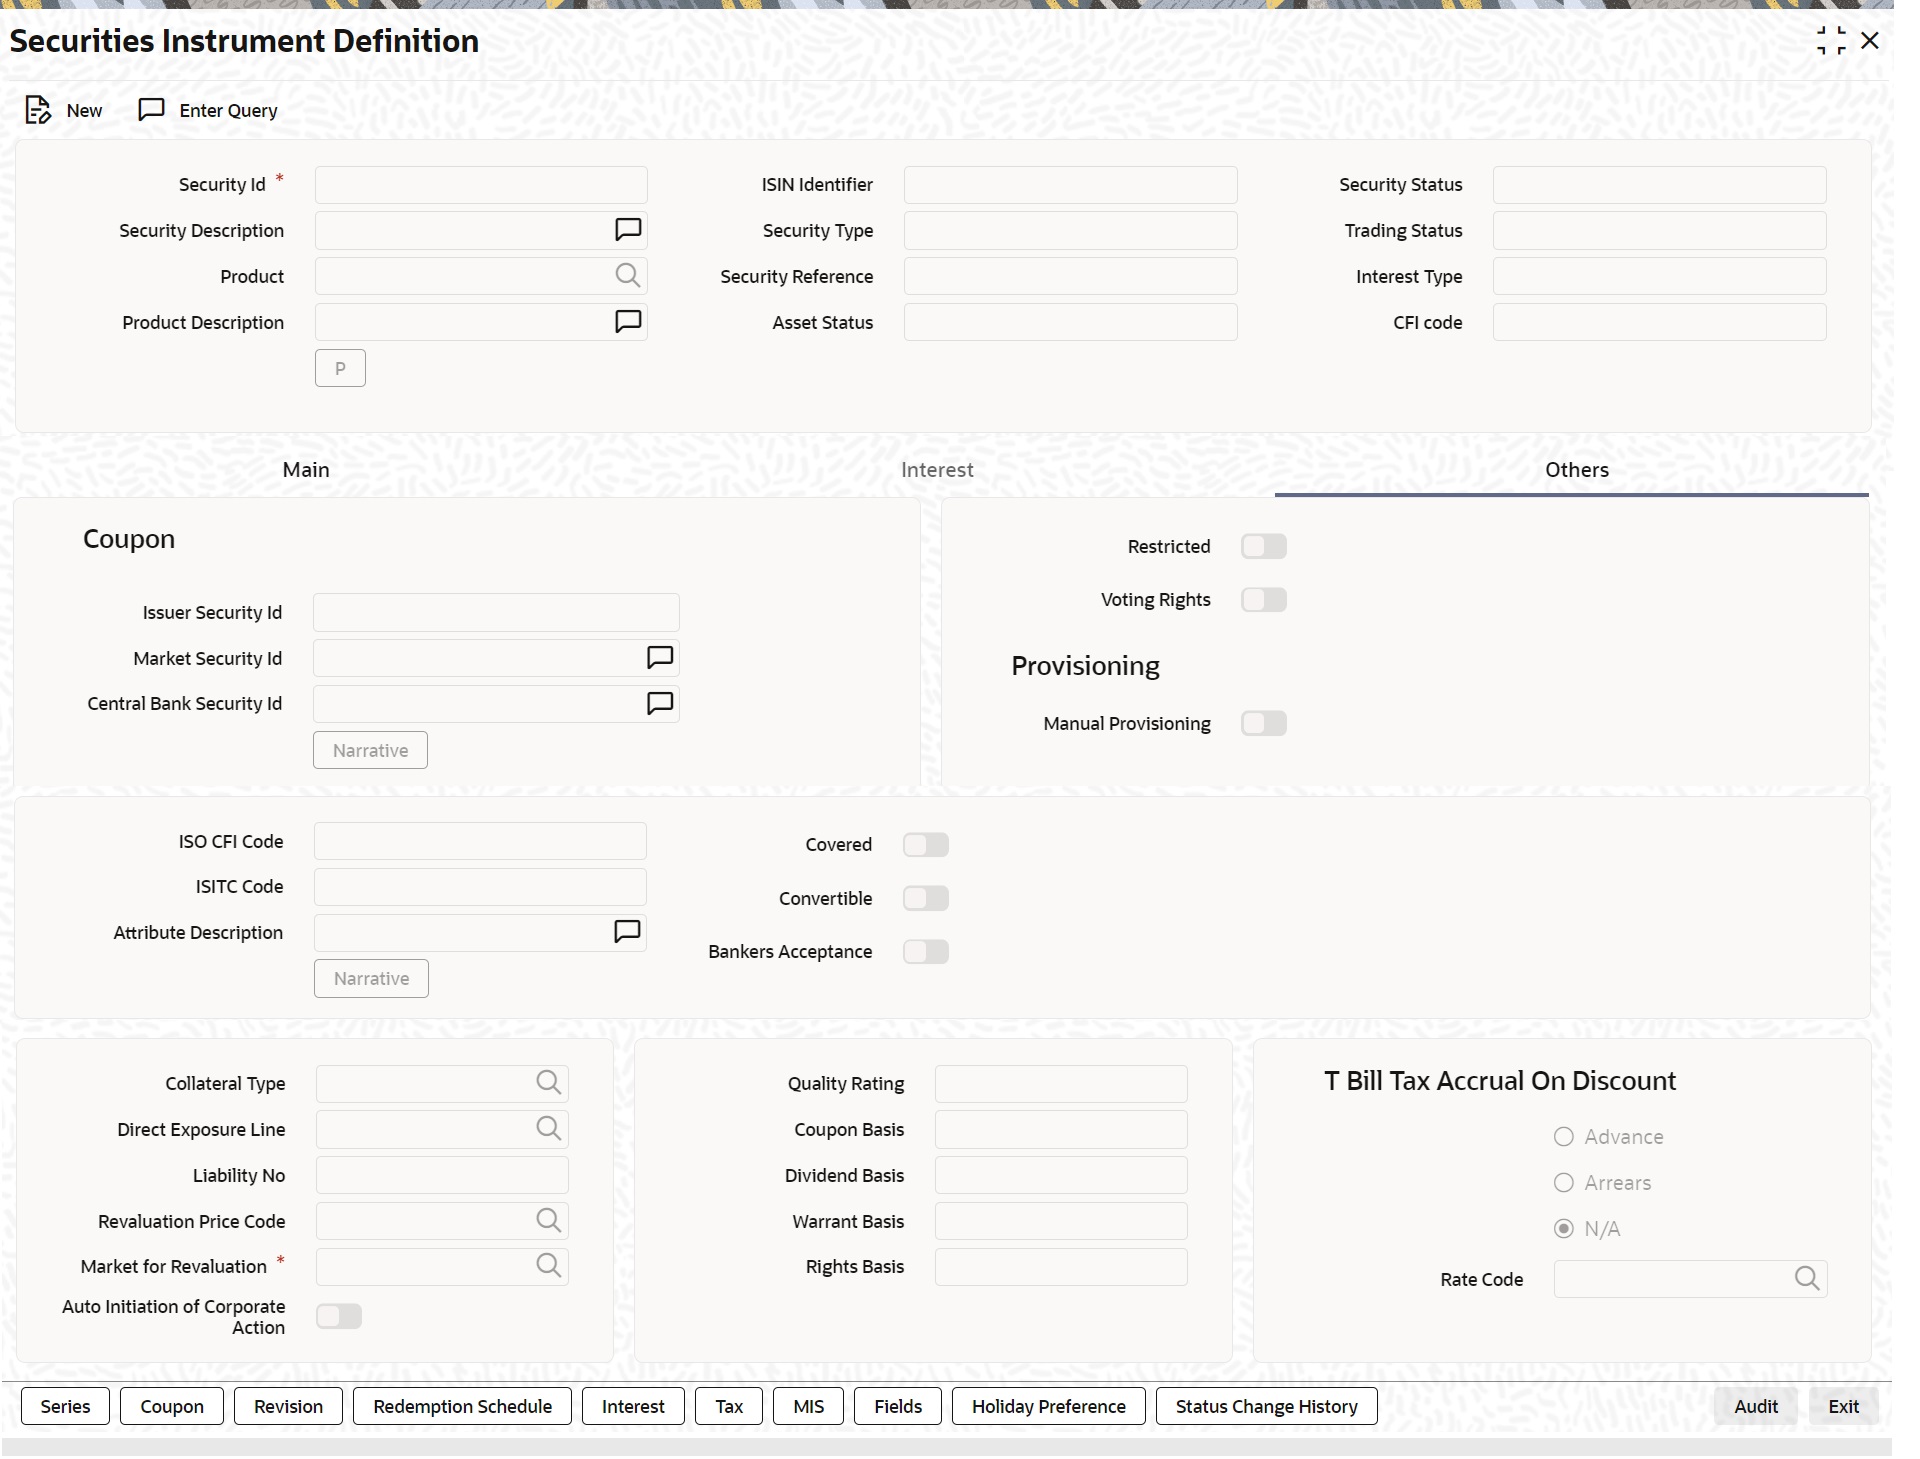Image resolution: width=1920 pixels, height=1459 pixels.
Task: Open Revaluation Price Code lookup list
Action: point(548,1220)
